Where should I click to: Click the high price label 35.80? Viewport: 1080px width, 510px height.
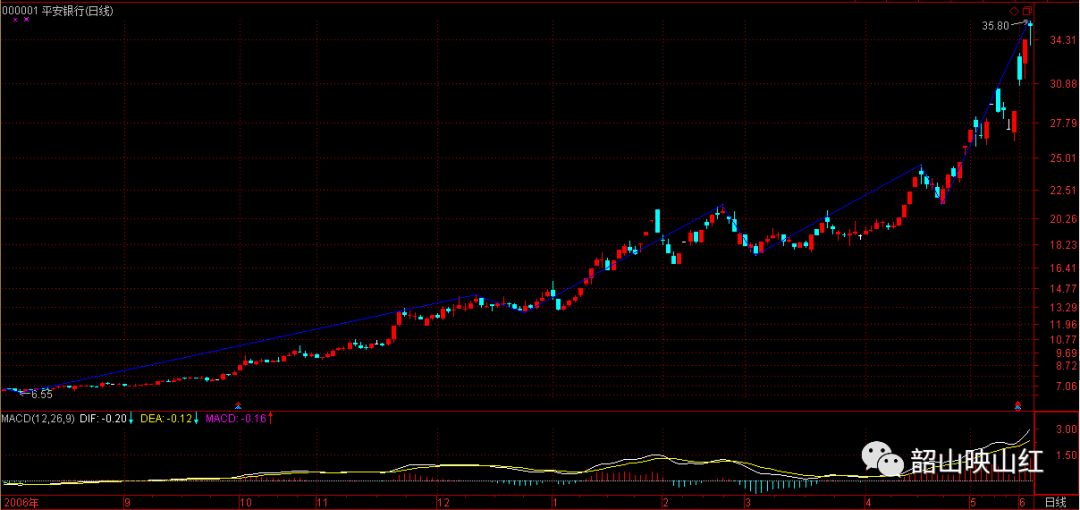pos(997,26)
